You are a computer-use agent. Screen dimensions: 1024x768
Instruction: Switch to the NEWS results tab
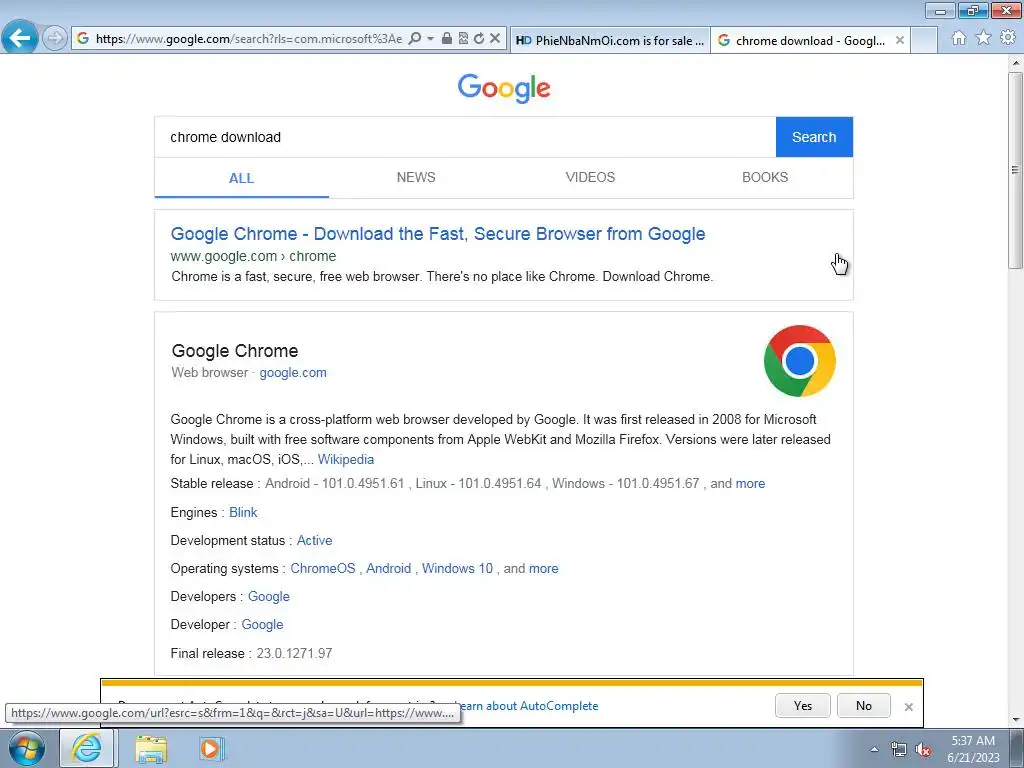416,178
